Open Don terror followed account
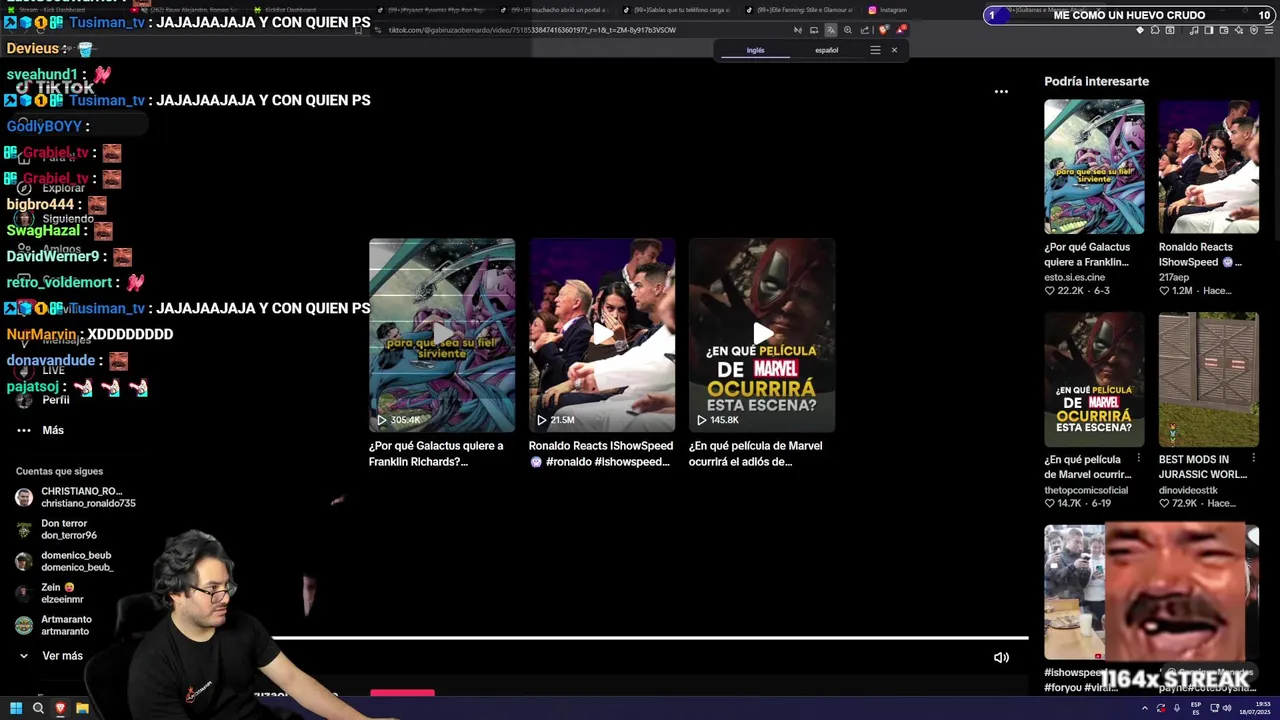This screenshot has width=1280, height=720. (56, 529)
